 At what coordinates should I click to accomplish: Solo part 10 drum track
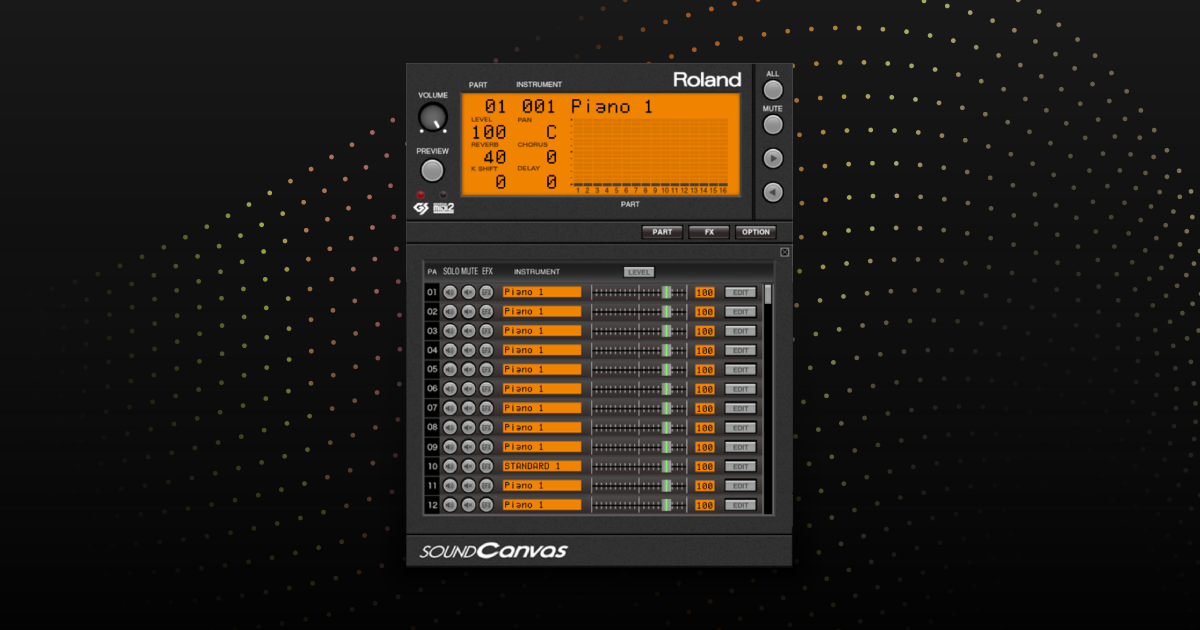[x=450, y=466]
